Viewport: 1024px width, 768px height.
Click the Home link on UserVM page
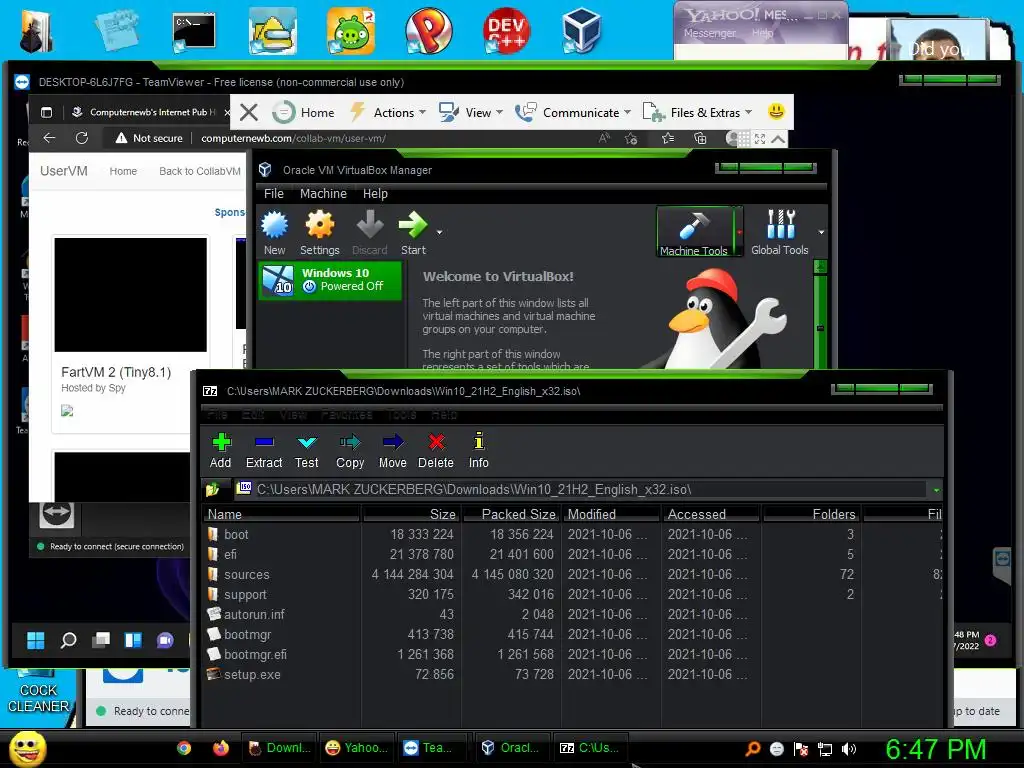pyautogui.click(x=123, y=171)
